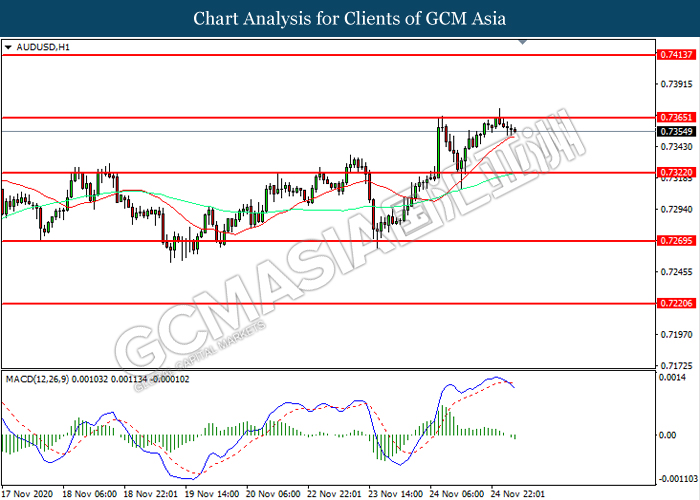Image resolution: width=700 pixels, height=500 pixels.
Task: Click the current price 0.73549 label
Action: pyautogui.click(x=676, y=131)
